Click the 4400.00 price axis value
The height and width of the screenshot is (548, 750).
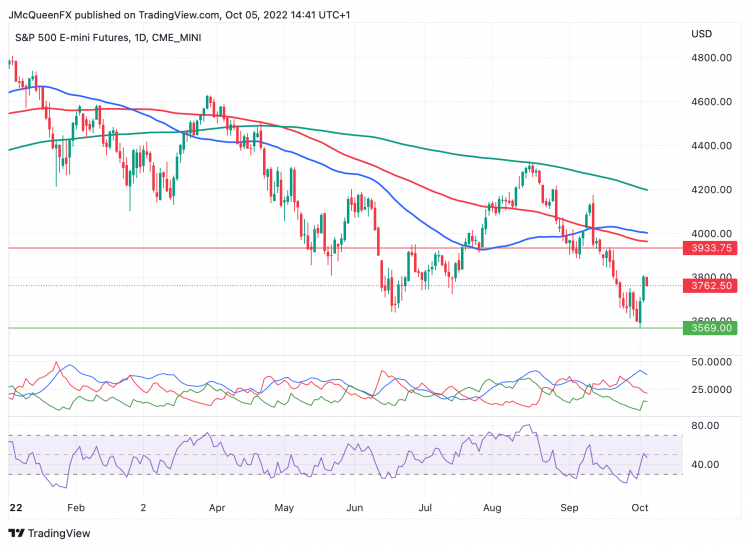pyautogui.click(x=711, y=146)
